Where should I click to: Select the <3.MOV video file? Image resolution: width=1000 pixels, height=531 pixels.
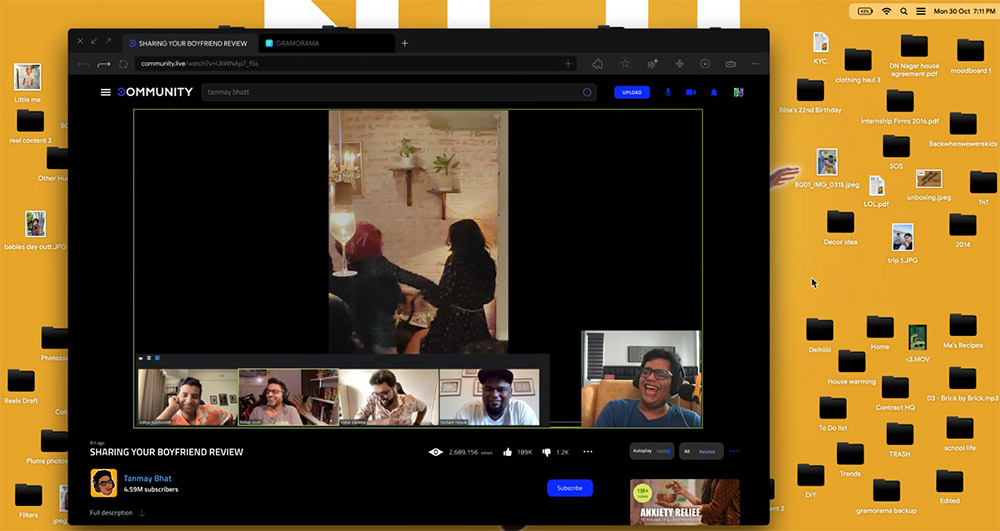(x=917, y=343)
